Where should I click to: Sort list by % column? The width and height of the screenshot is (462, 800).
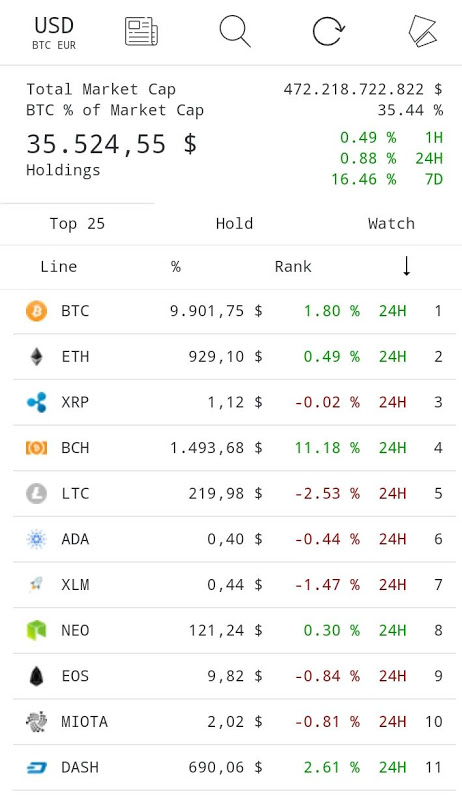[x=175, y=267]
